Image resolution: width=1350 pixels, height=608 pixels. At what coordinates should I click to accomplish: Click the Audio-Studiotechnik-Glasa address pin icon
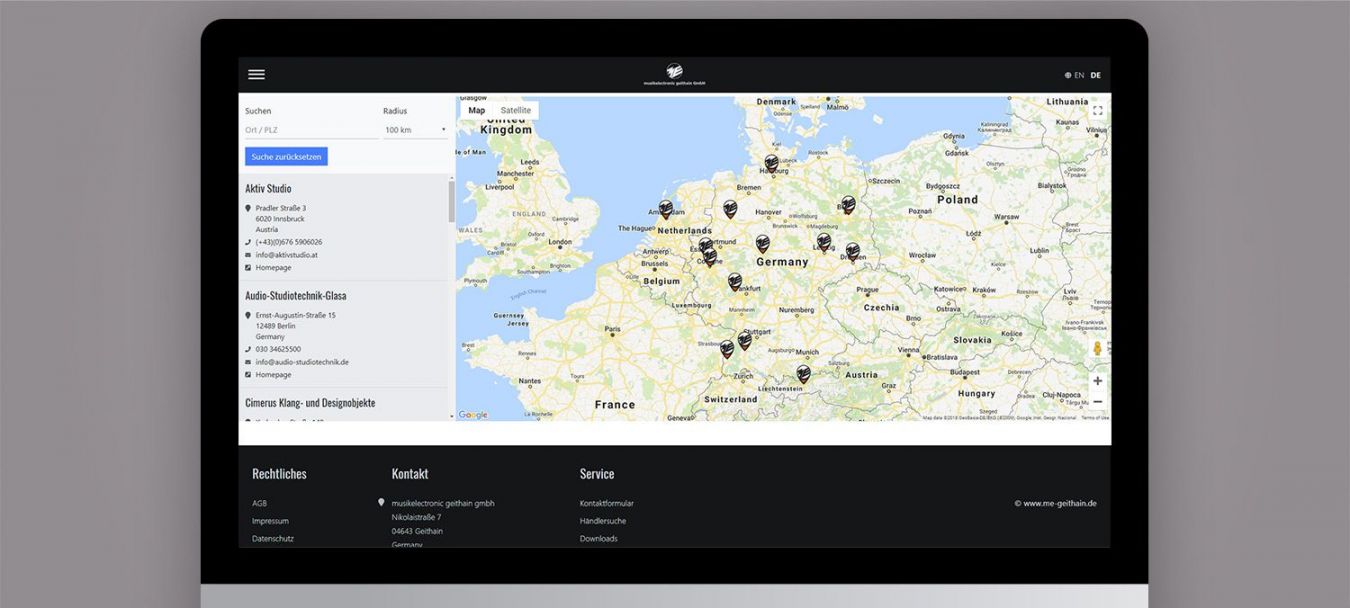248,315
